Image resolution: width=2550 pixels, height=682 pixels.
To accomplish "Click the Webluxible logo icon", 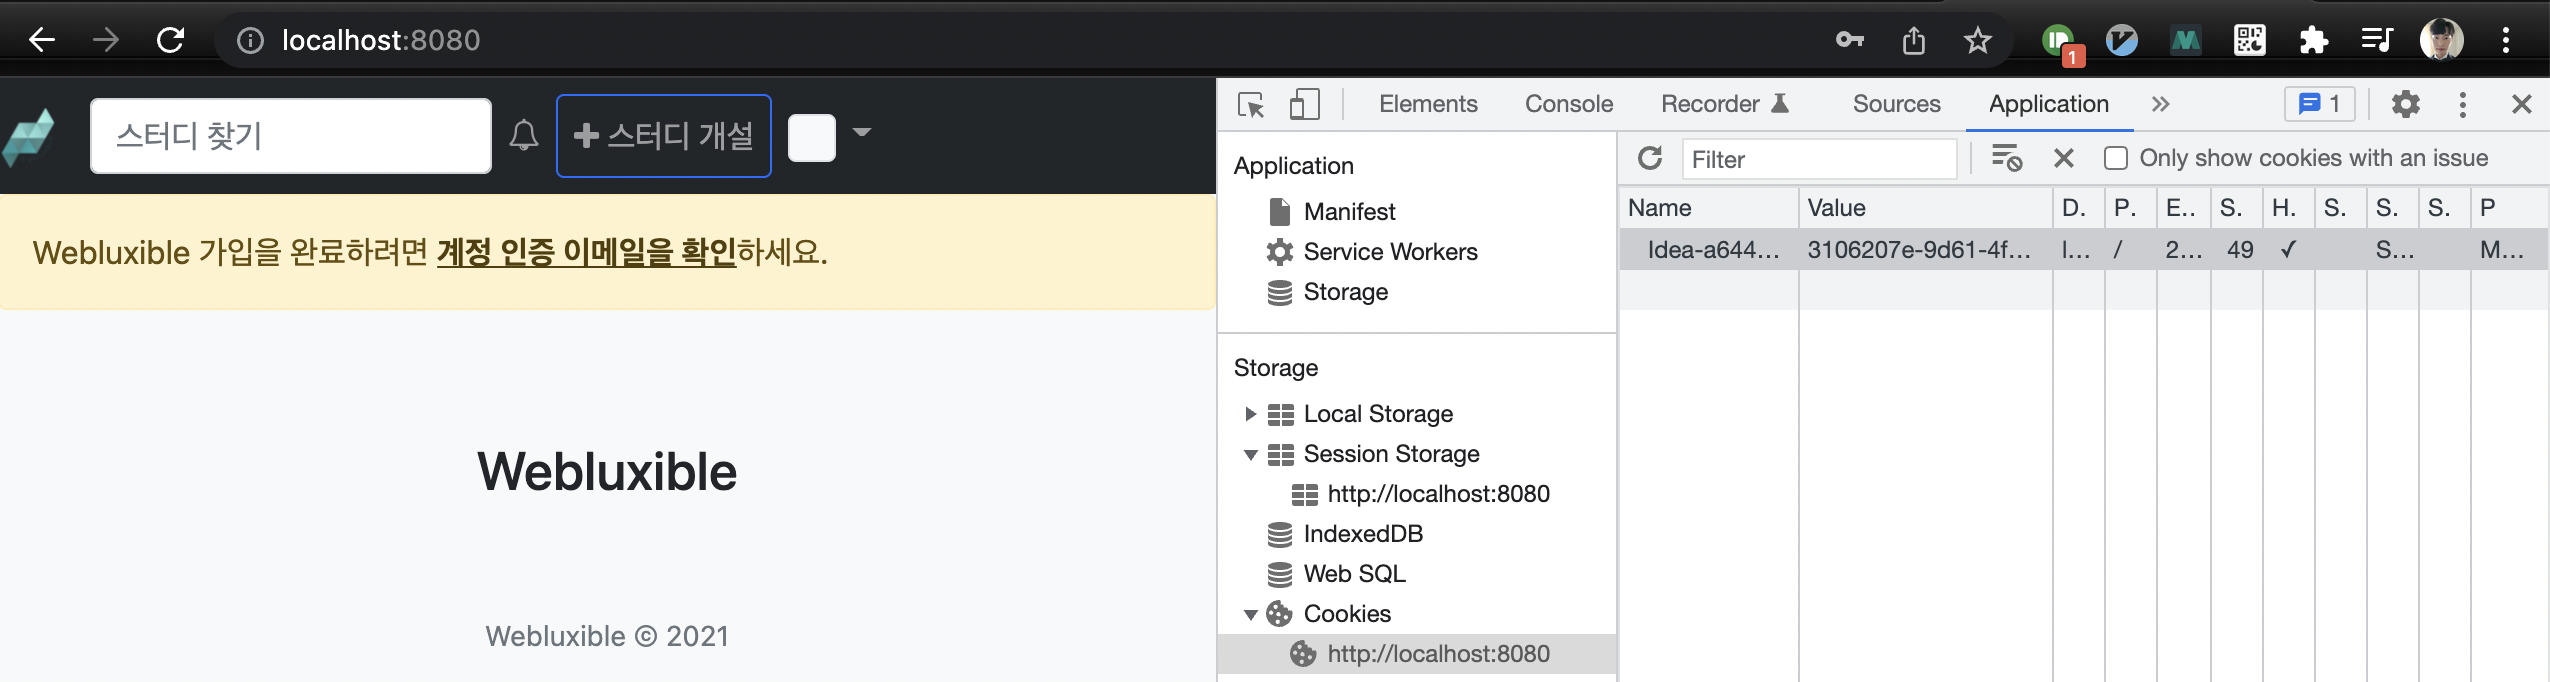I will point(29,137).
